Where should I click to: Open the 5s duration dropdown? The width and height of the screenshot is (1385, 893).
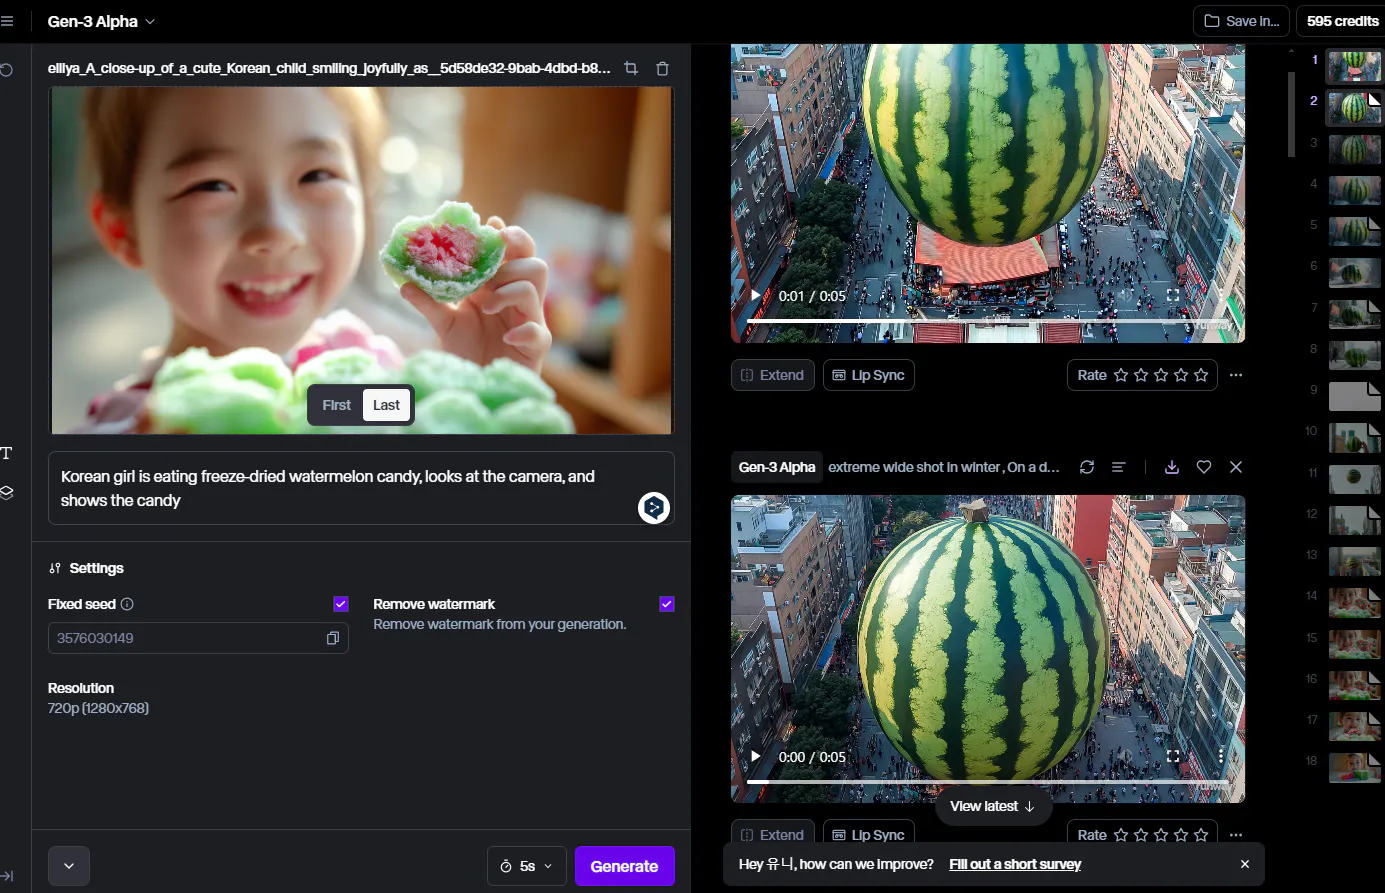click(527, 866)
